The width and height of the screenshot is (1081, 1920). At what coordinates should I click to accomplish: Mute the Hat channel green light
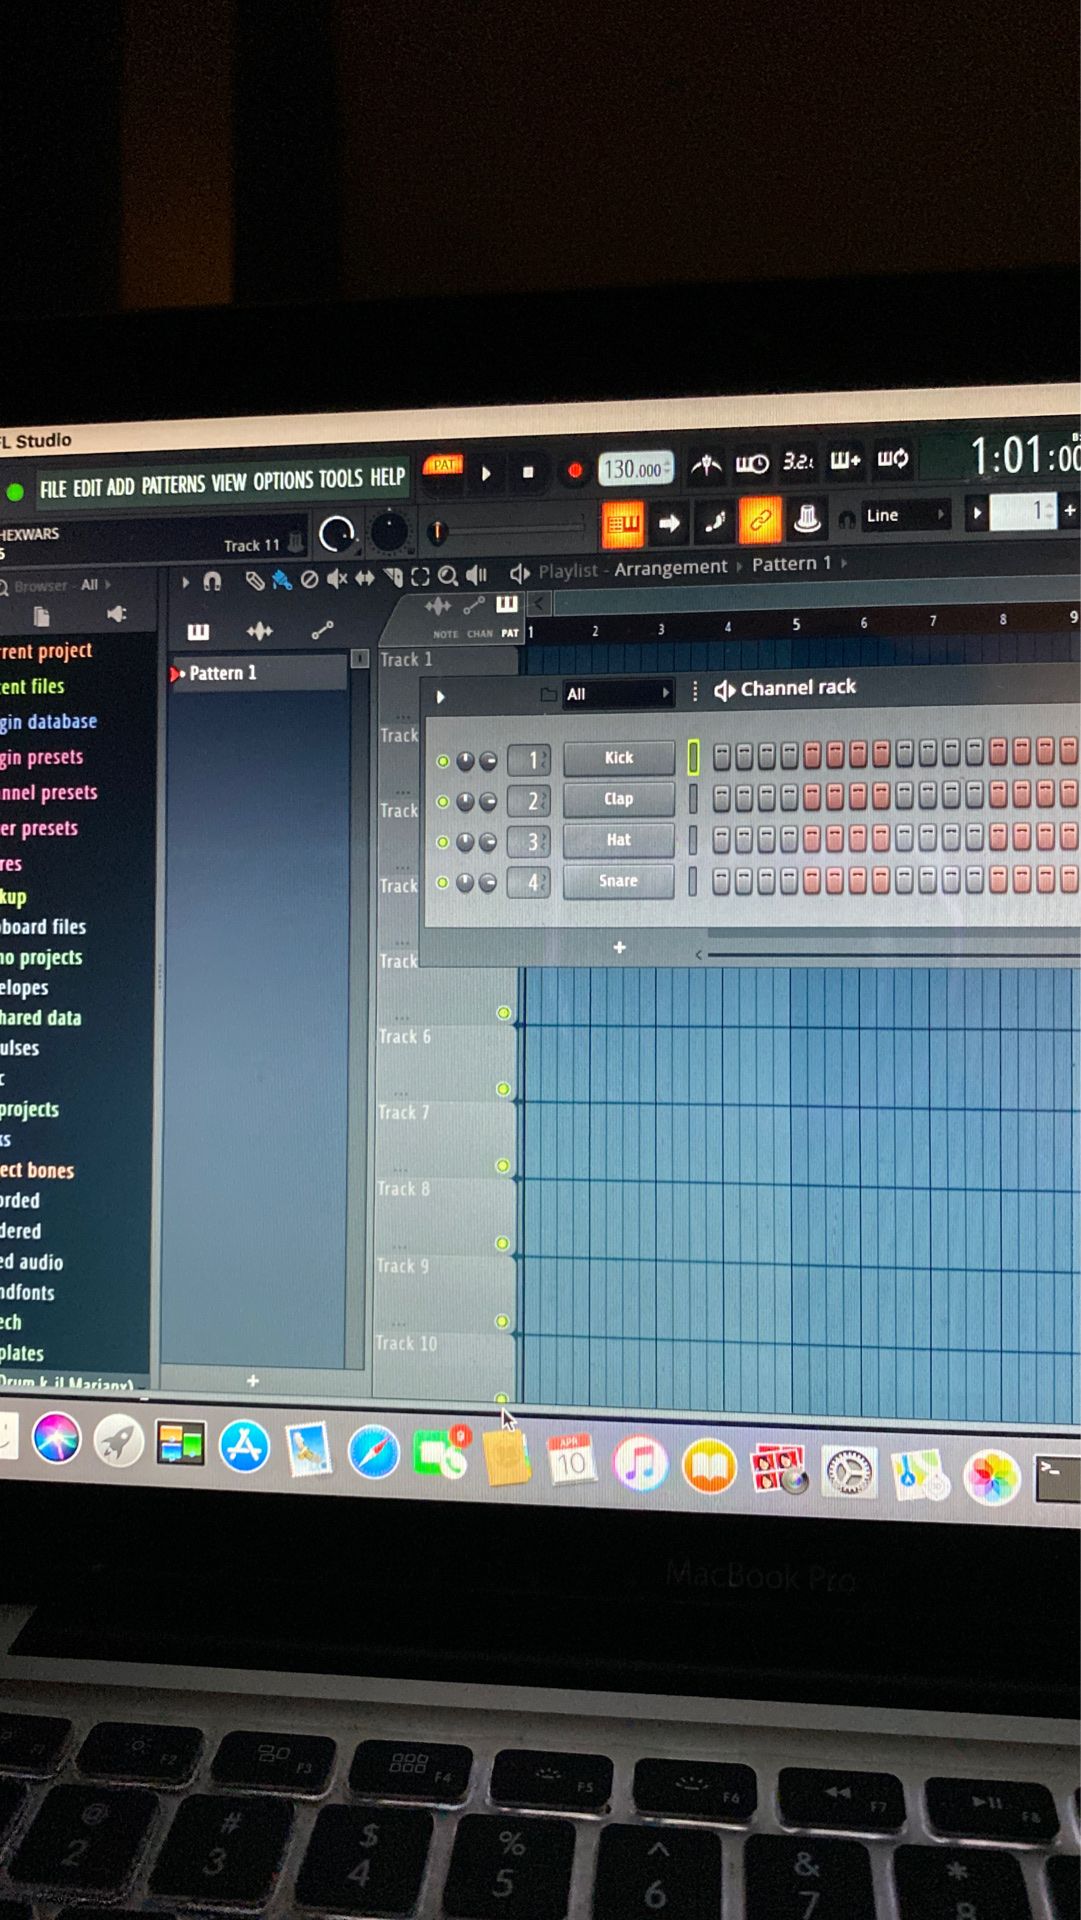click(443, 842)
